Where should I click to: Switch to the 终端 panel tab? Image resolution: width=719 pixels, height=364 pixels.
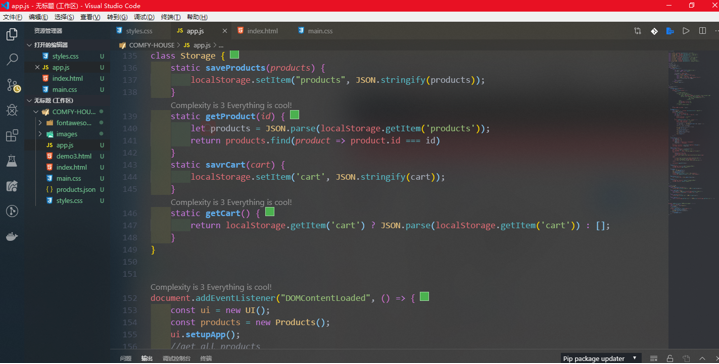click(206, 358)
